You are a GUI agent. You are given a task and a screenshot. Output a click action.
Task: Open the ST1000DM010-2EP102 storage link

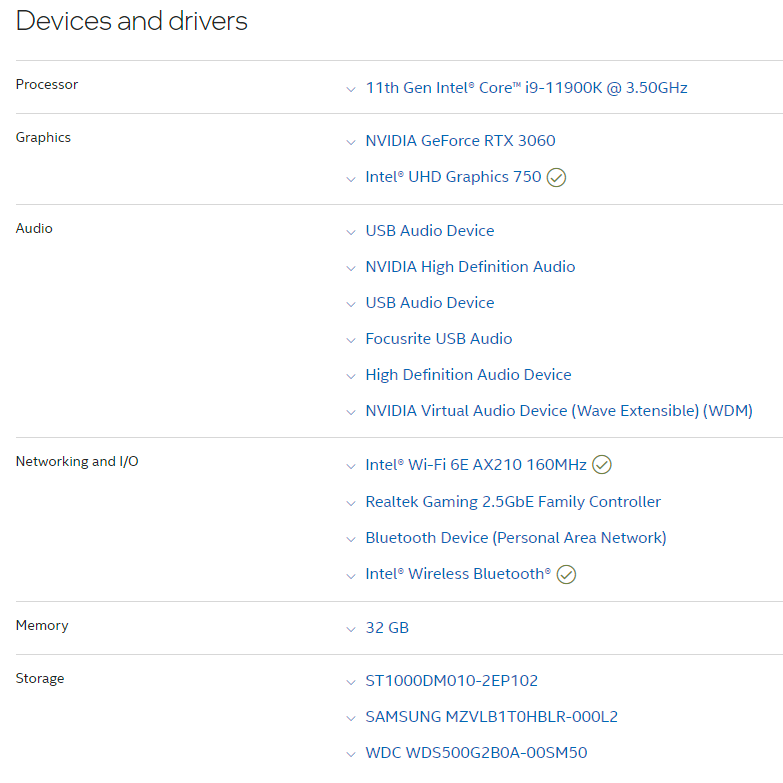point(451,681)
